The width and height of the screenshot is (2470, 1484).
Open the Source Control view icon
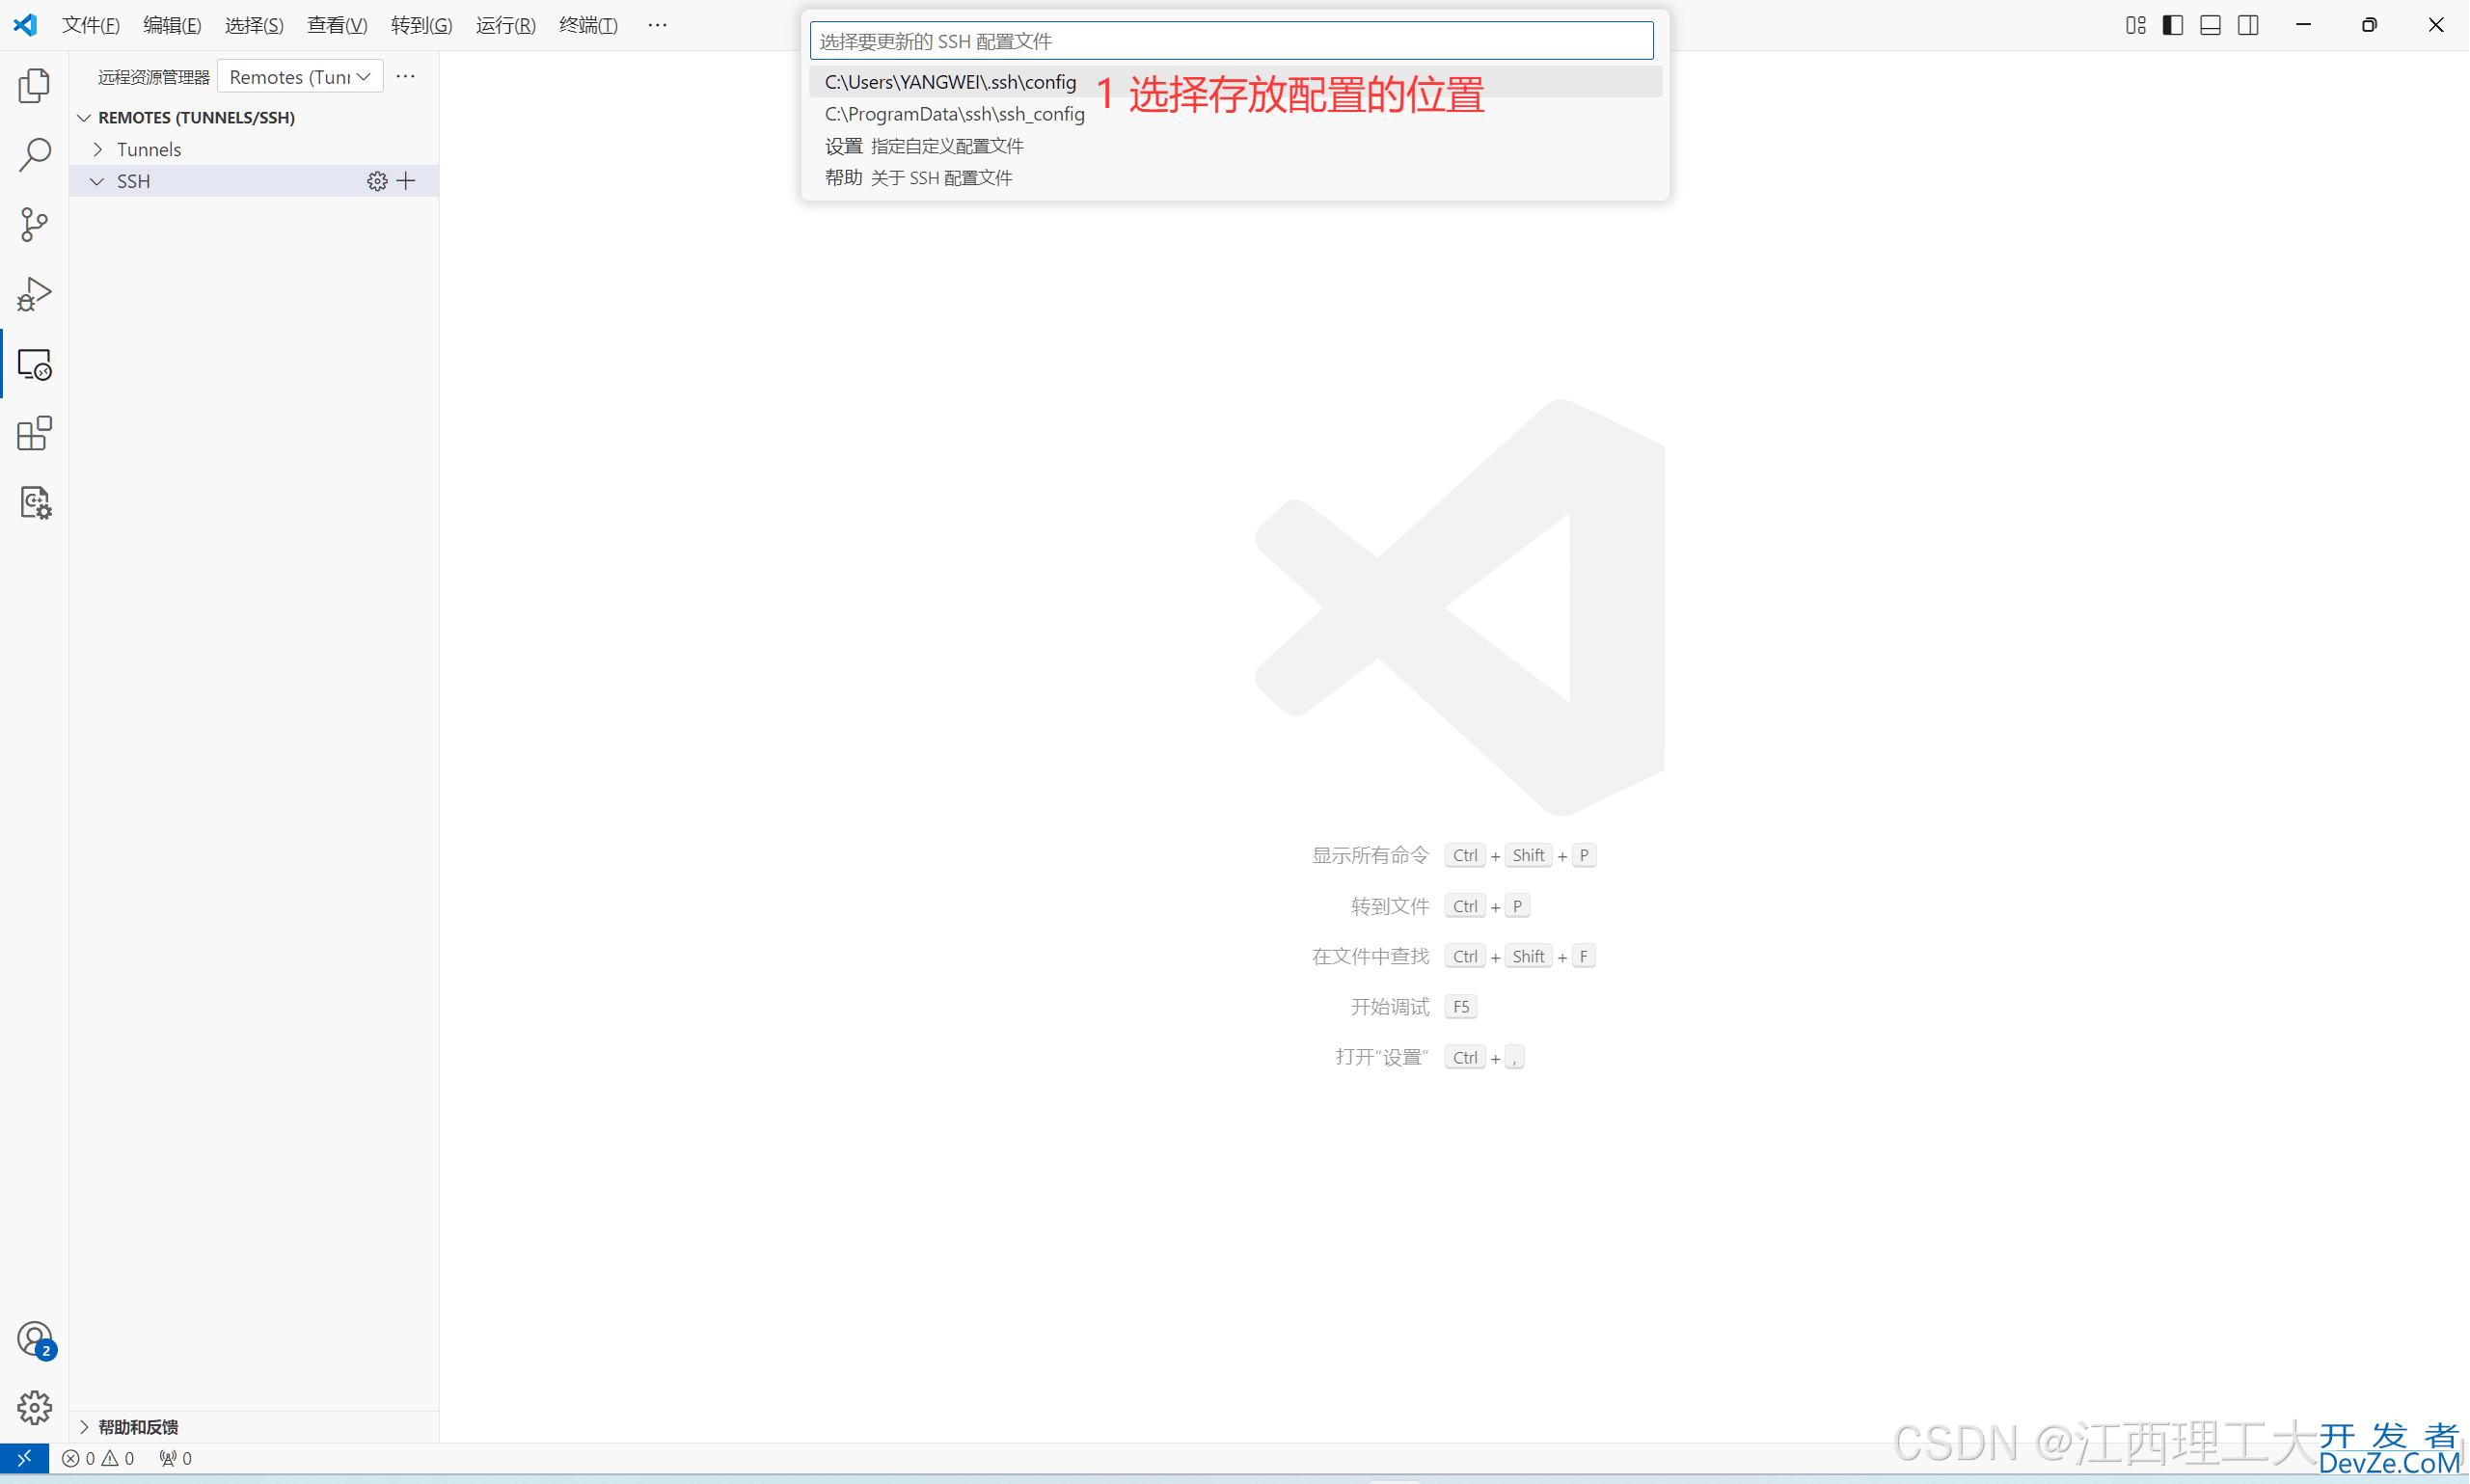pos(34,224)
